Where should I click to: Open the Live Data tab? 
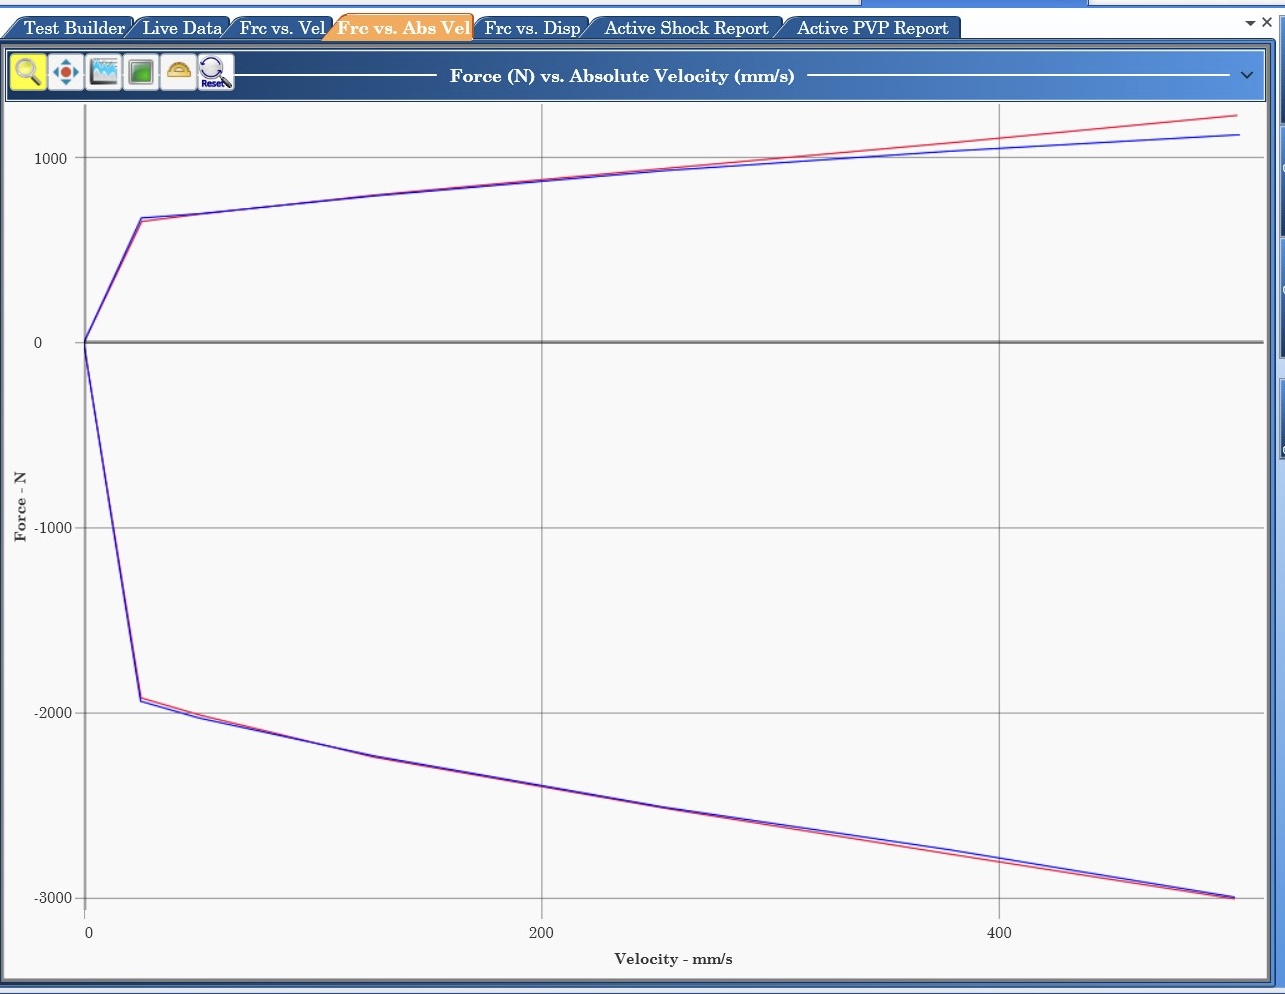(181, 28)
